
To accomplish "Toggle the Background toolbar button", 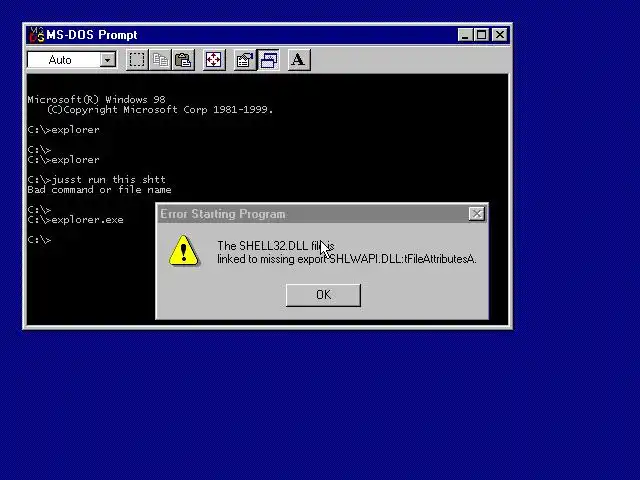I will (x=269, y=60).
